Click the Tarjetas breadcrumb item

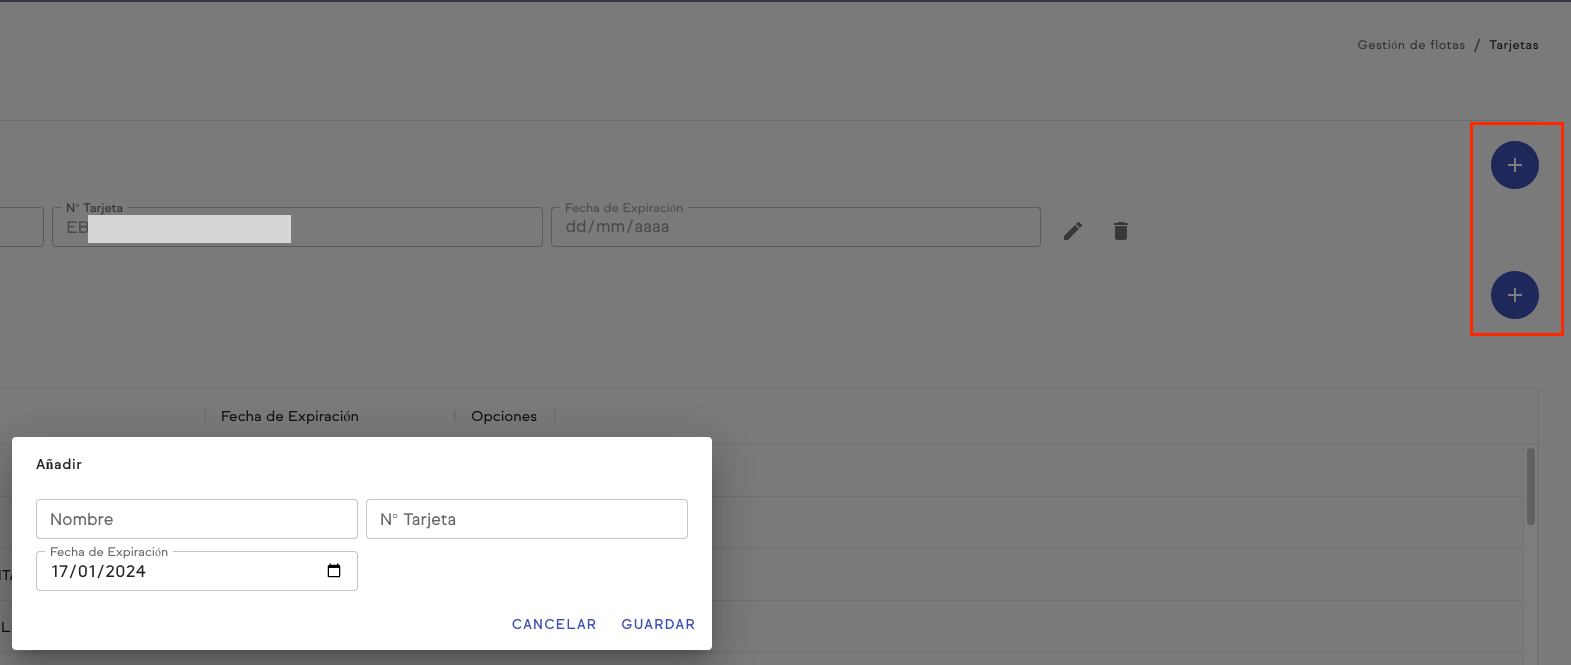point(1513,45)
